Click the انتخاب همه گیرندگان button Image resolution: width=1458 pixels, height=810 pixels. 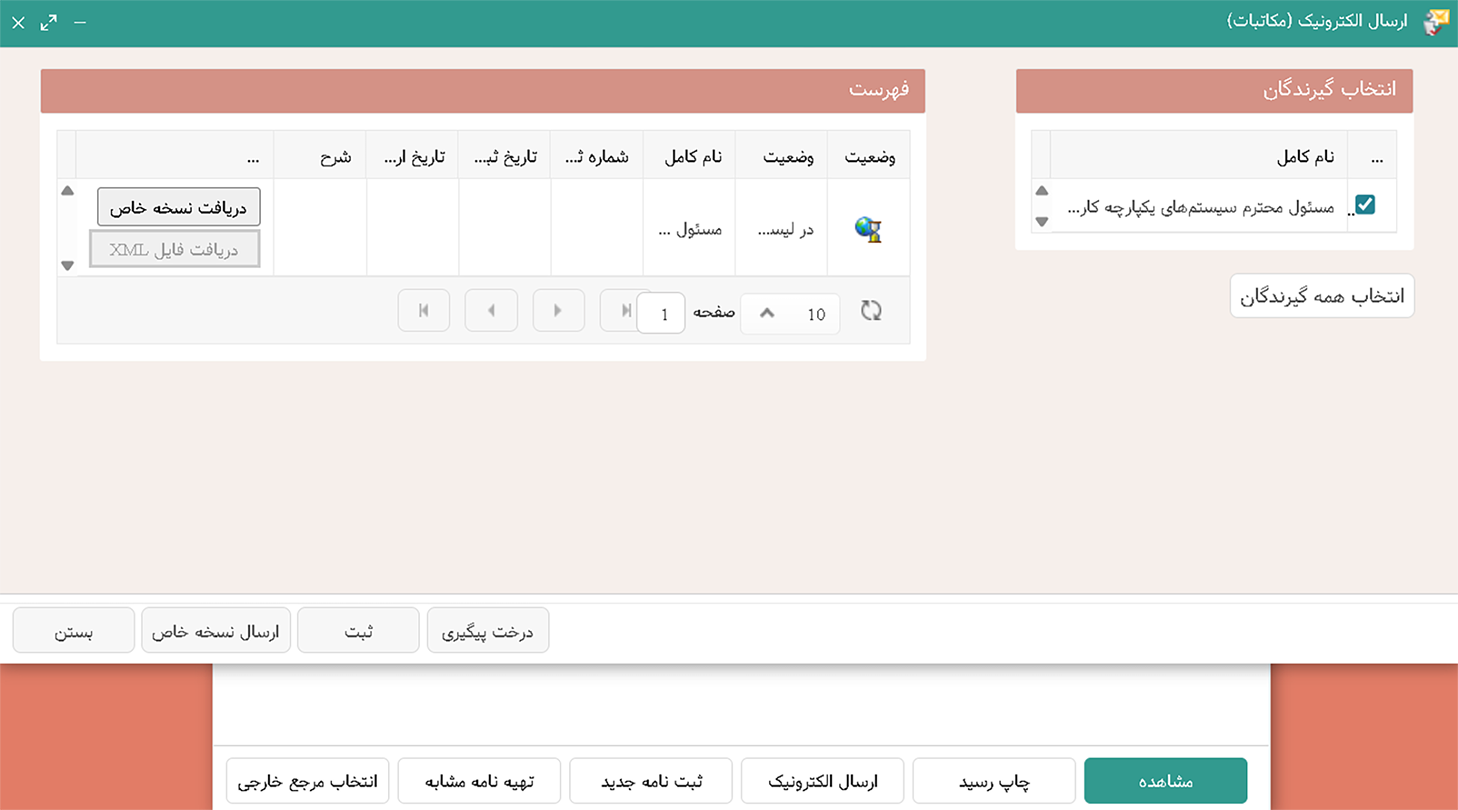coord(1322,297)
